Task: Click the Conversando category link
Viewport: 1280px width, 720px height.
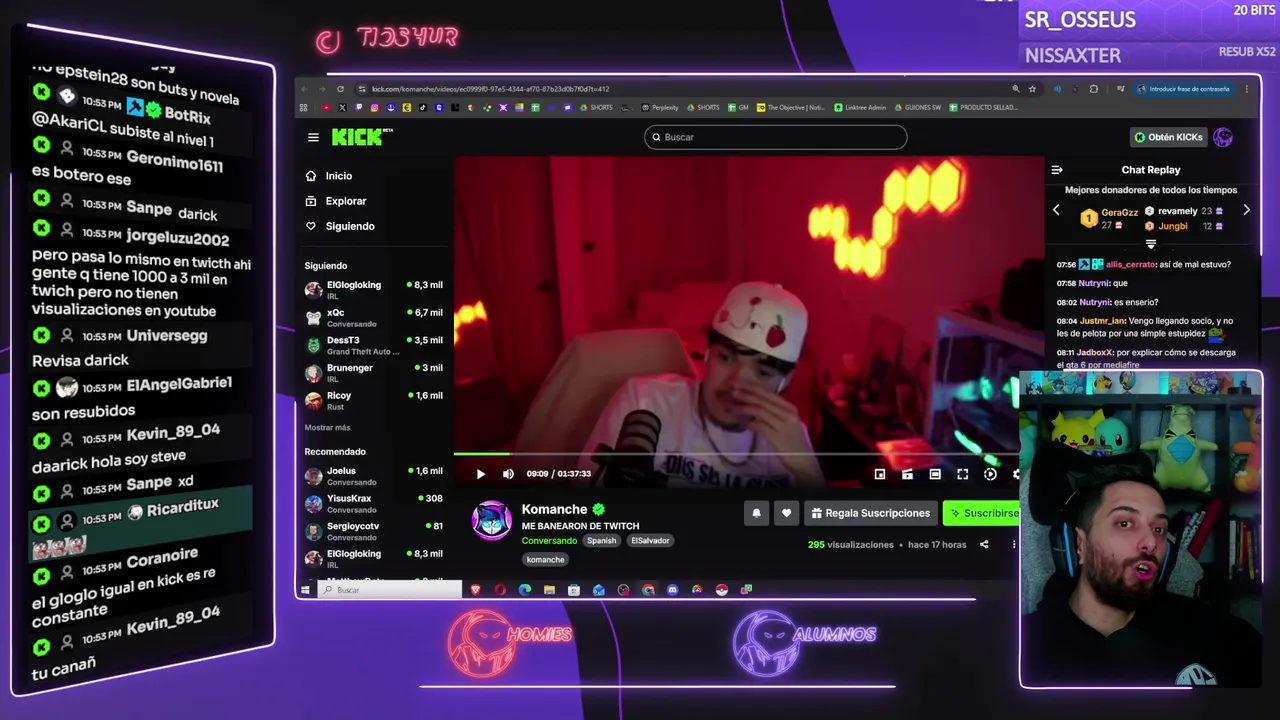Action: pos(549,541)
